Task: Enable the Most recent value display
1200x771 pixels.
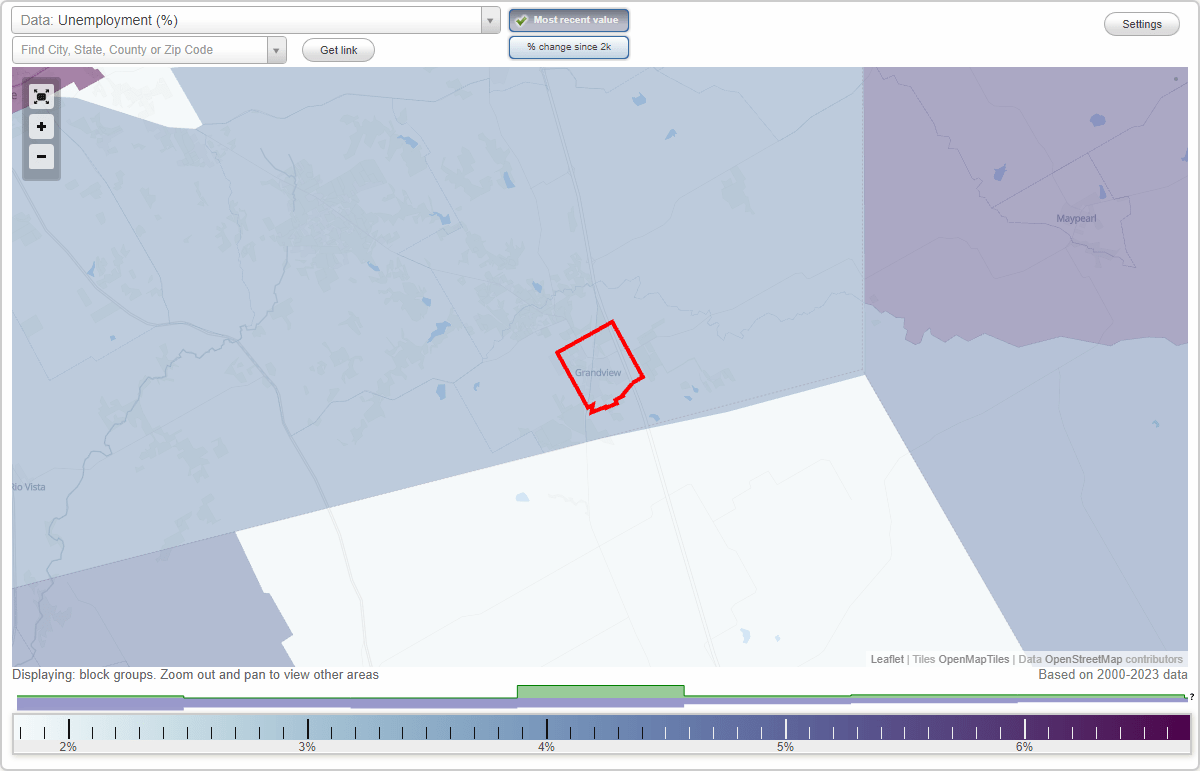Action: [x=568, y=20]
